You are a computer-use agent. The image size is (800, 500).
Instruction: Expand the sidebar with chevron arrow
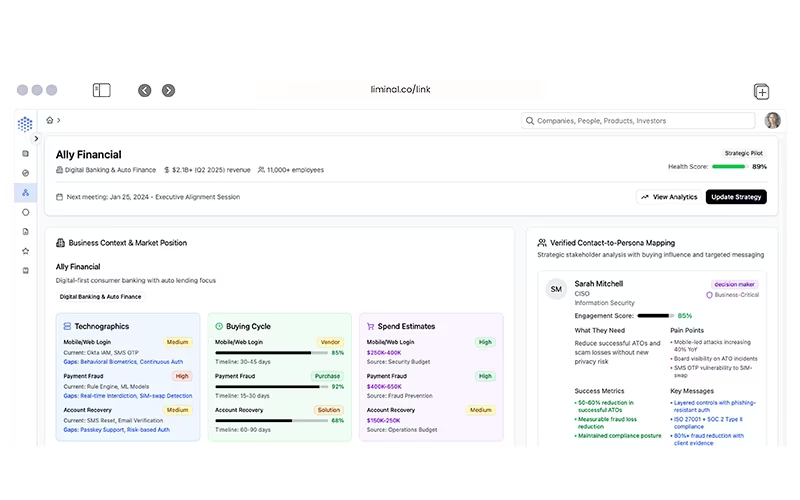36,138
